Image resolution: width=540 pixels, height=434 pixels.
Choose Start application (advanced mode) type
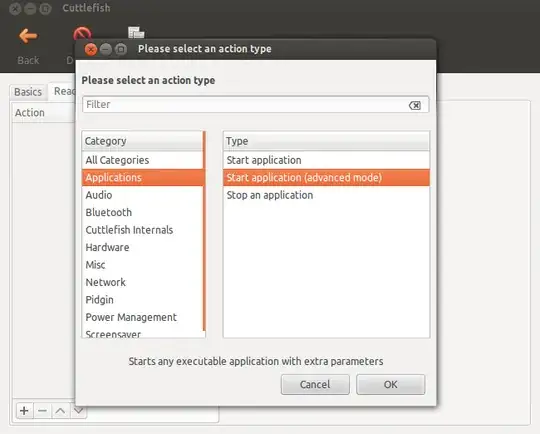(326, 177)
